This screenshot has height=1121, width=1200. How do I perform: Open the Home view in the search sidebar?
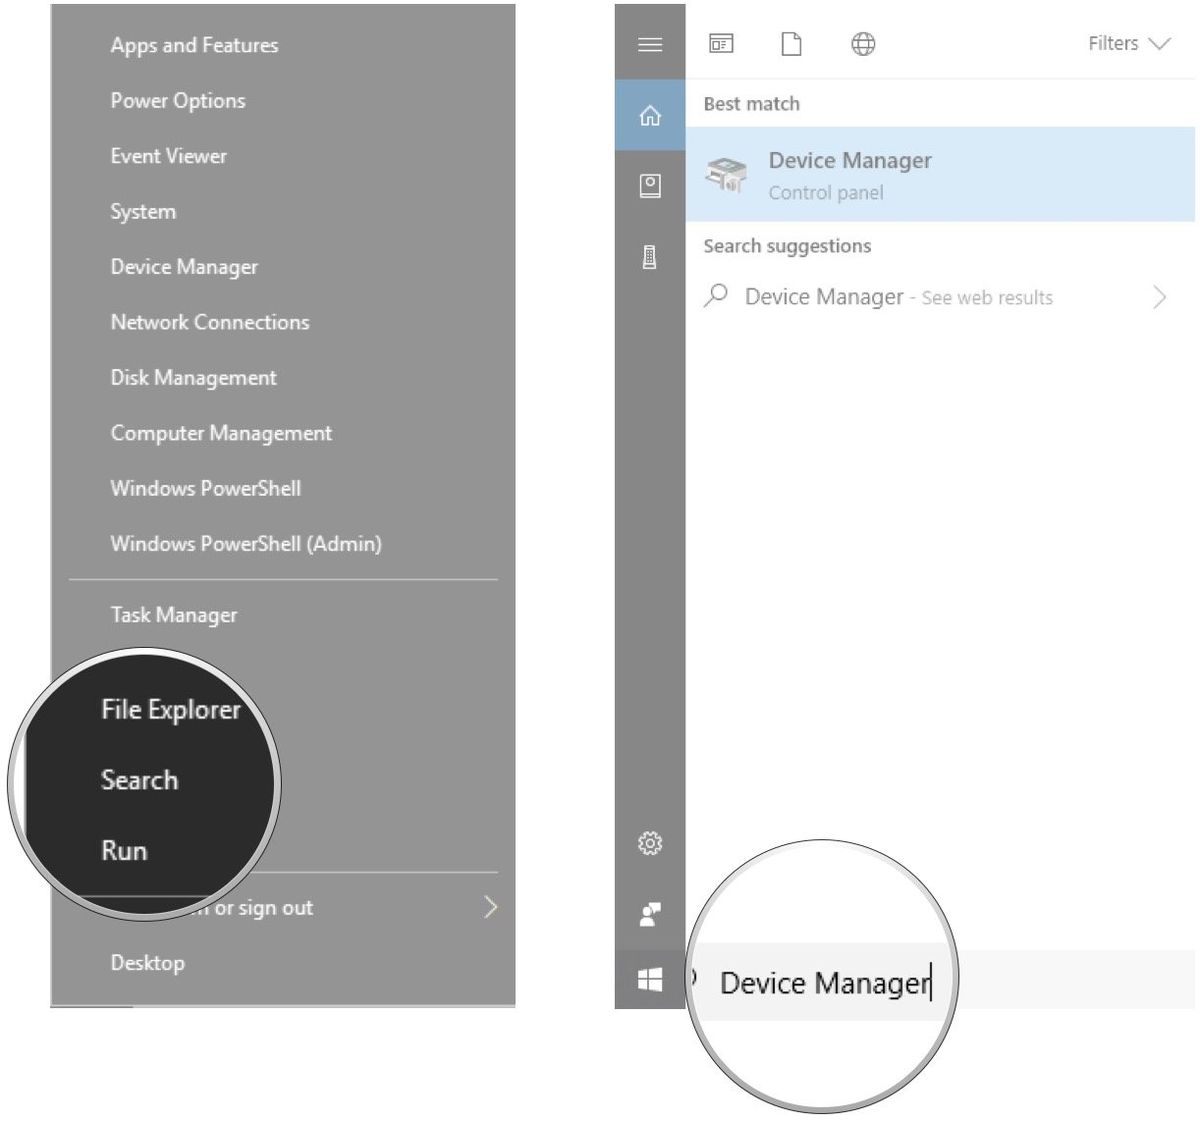click(x=651, y=117)
